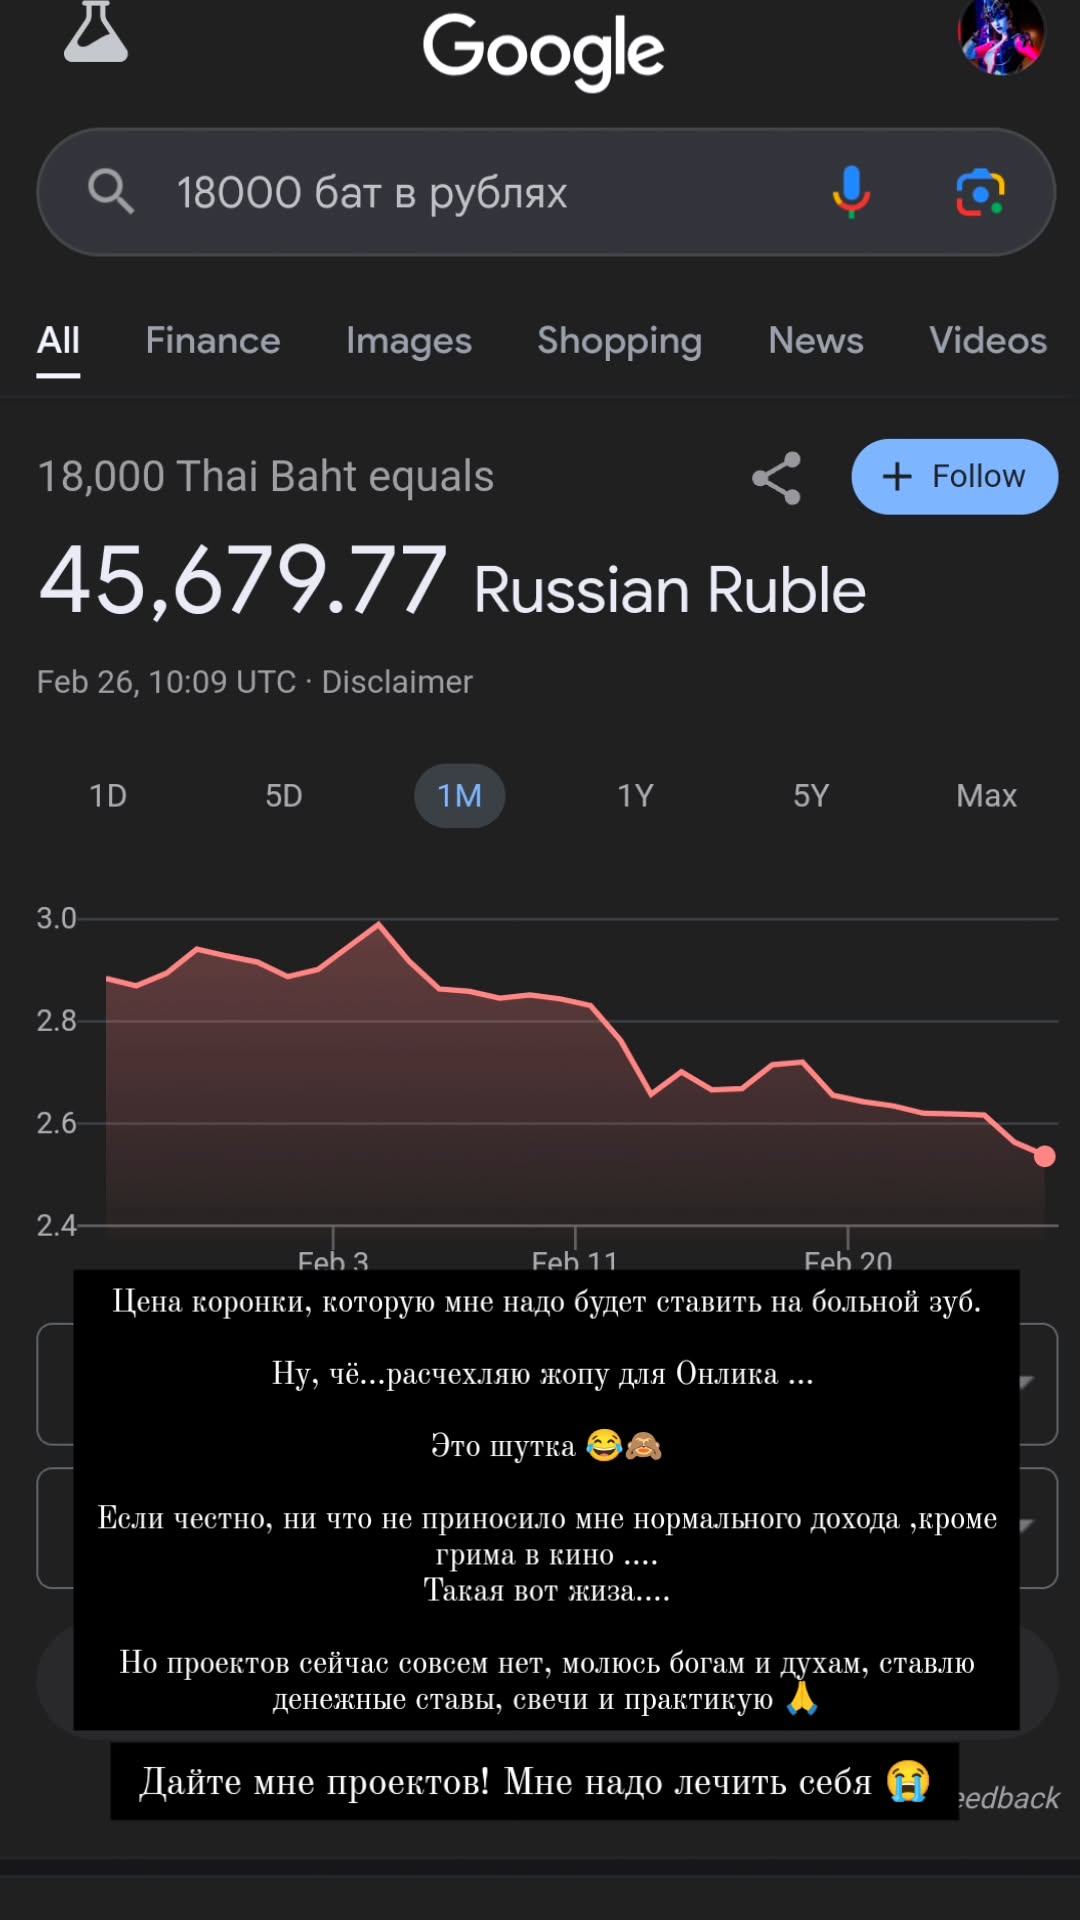Open Google Lens camera search
Viewport: 1080px width, 1920px height.
pos(980,192)
